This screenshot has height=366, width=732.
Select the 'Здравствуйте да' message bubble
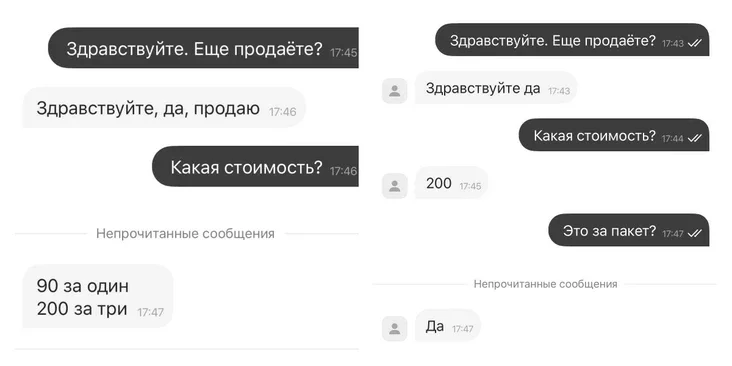point(496,87)
